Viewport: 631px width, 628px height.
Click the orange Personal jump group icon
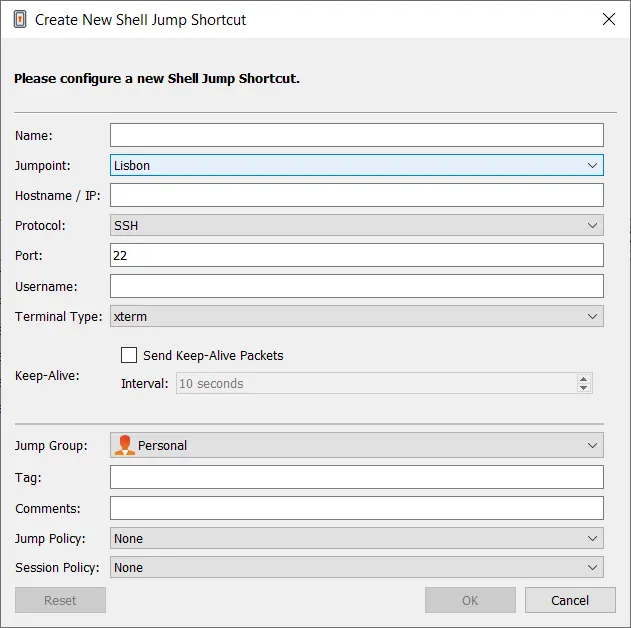pos(124,445)
